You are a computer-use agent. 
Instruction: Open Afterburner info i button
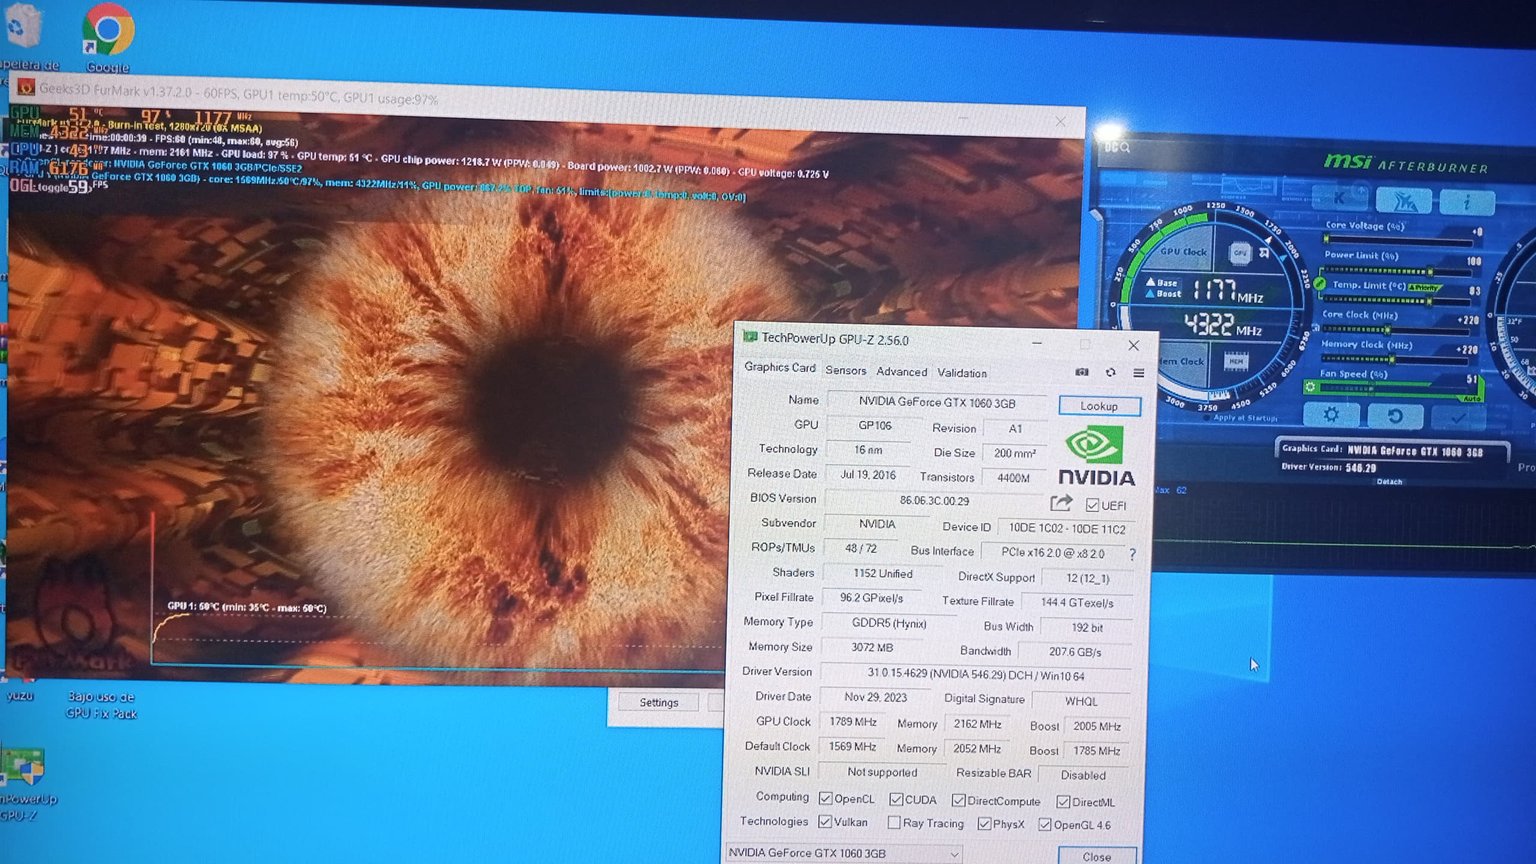pyautogui.click(x=1467, y=202)
